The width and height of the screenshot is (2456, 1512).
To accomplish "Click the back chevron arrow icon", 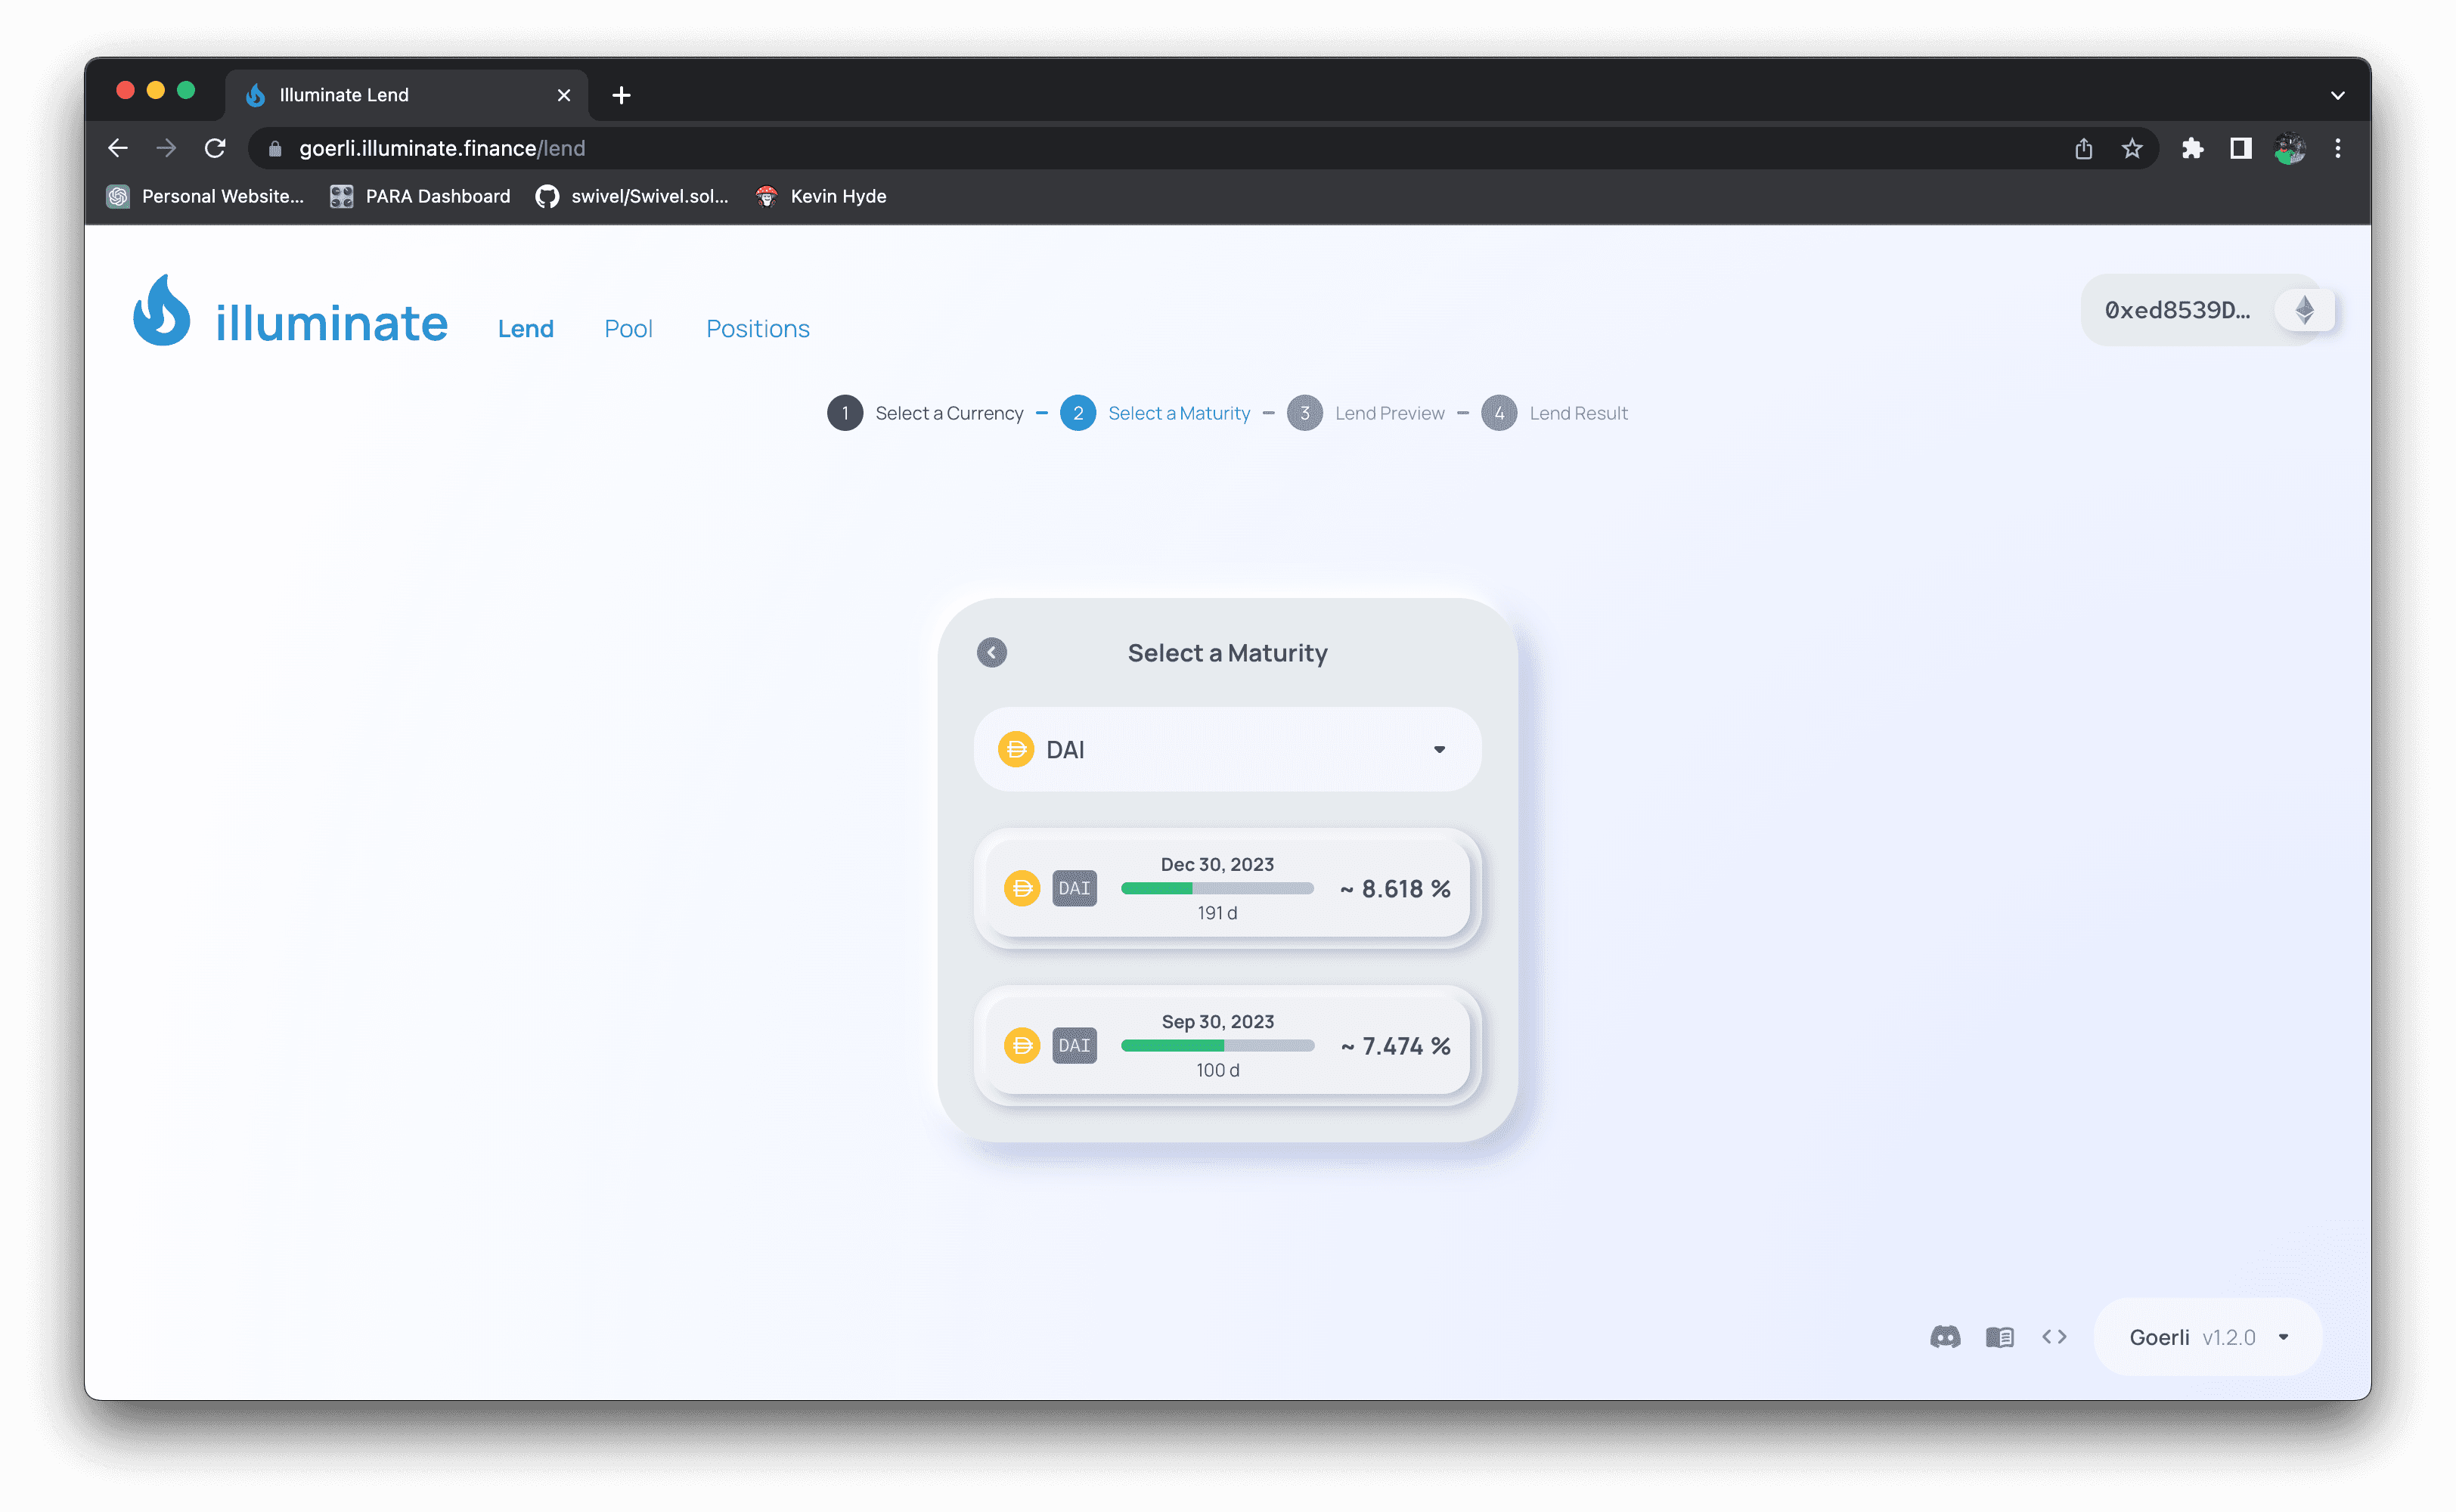I will 991,652.
